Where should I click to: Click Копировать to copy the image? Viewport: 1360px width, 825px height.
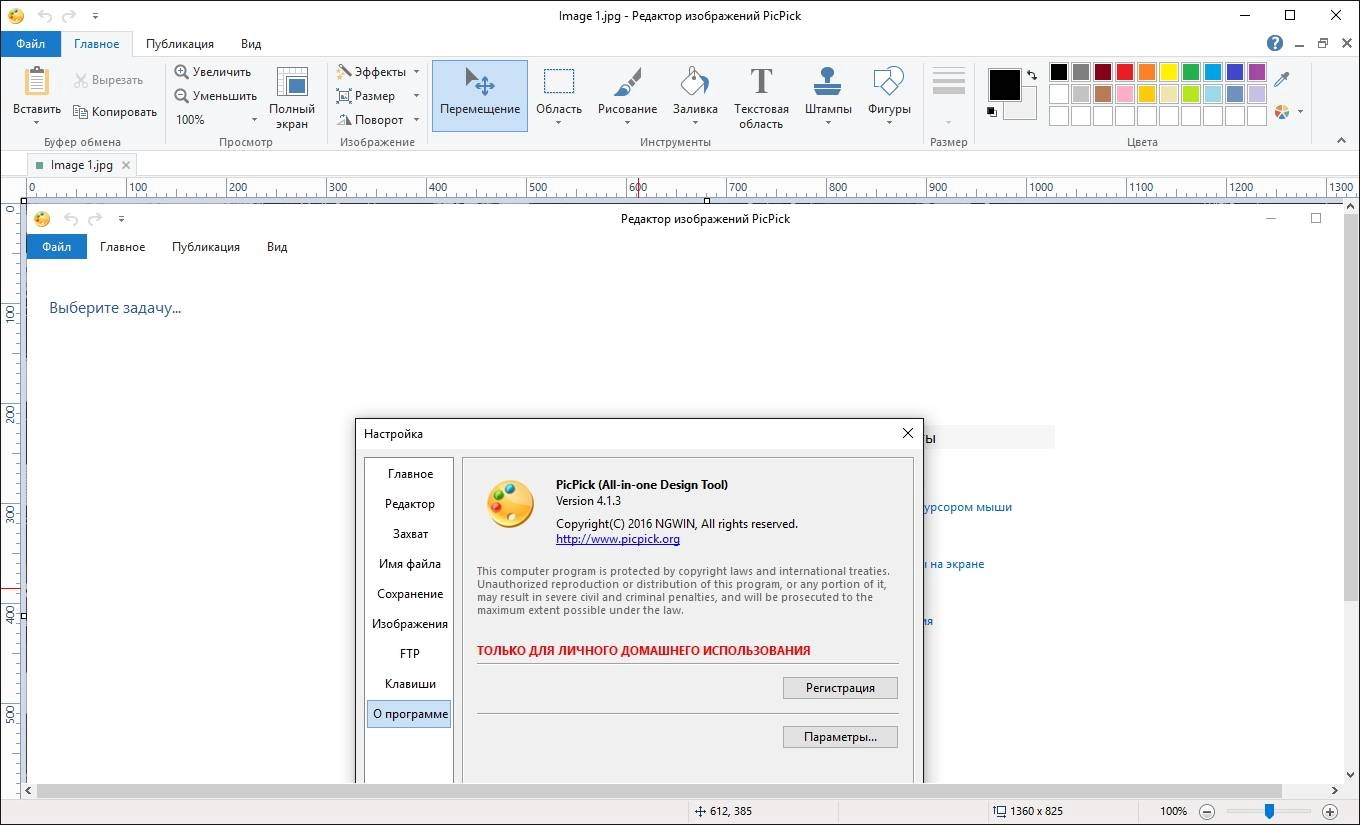click(115, 112)
